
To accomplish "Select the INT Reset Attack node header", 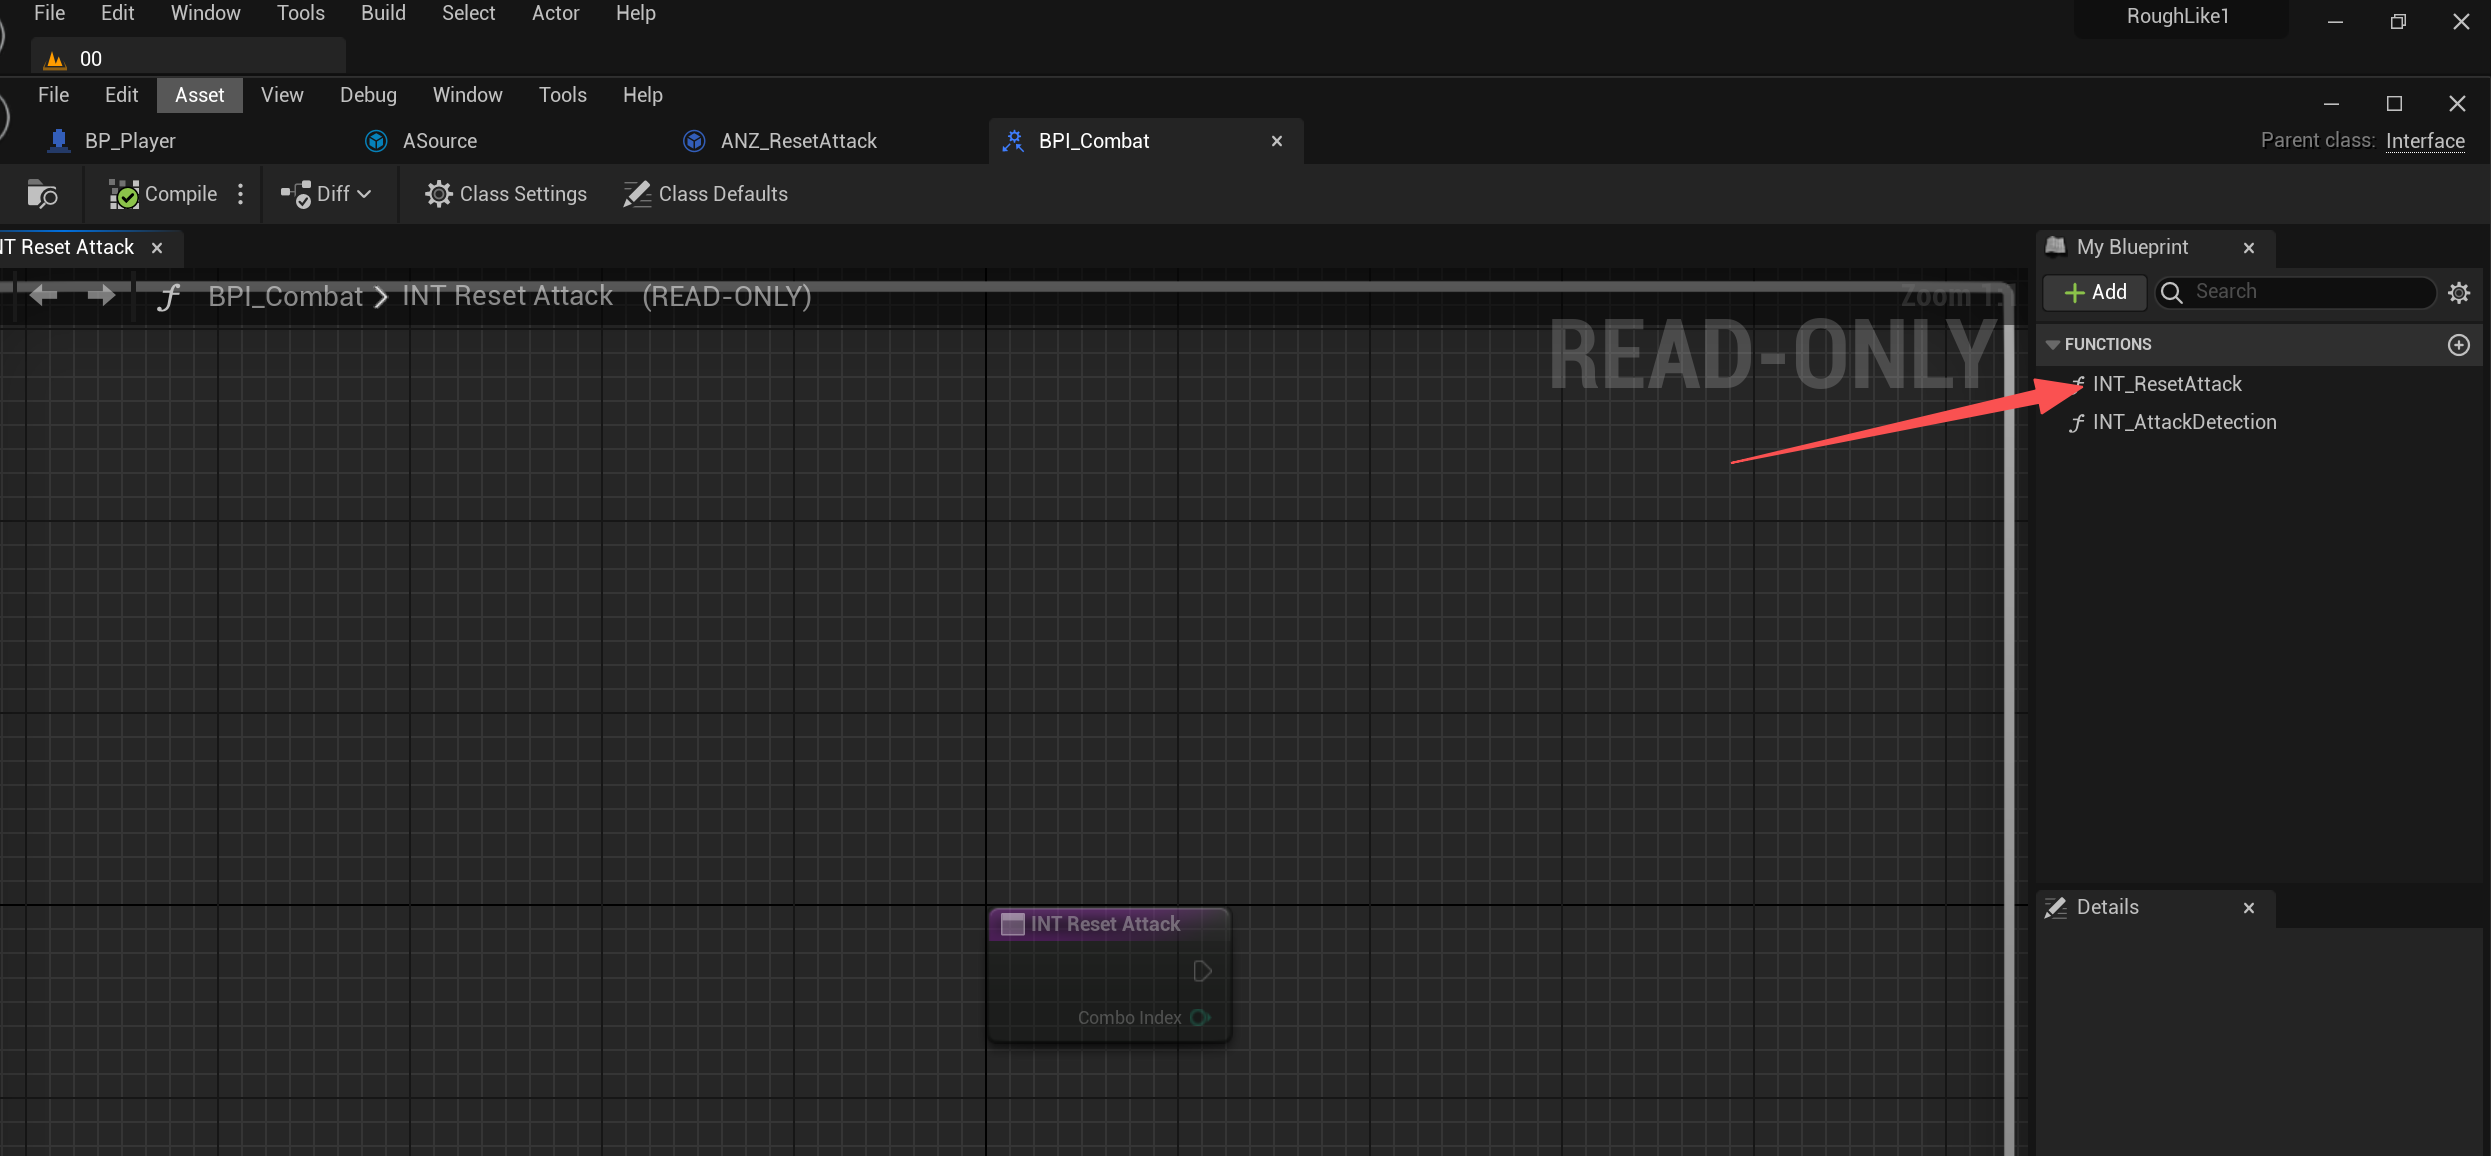I will [x=1109, y=924].
